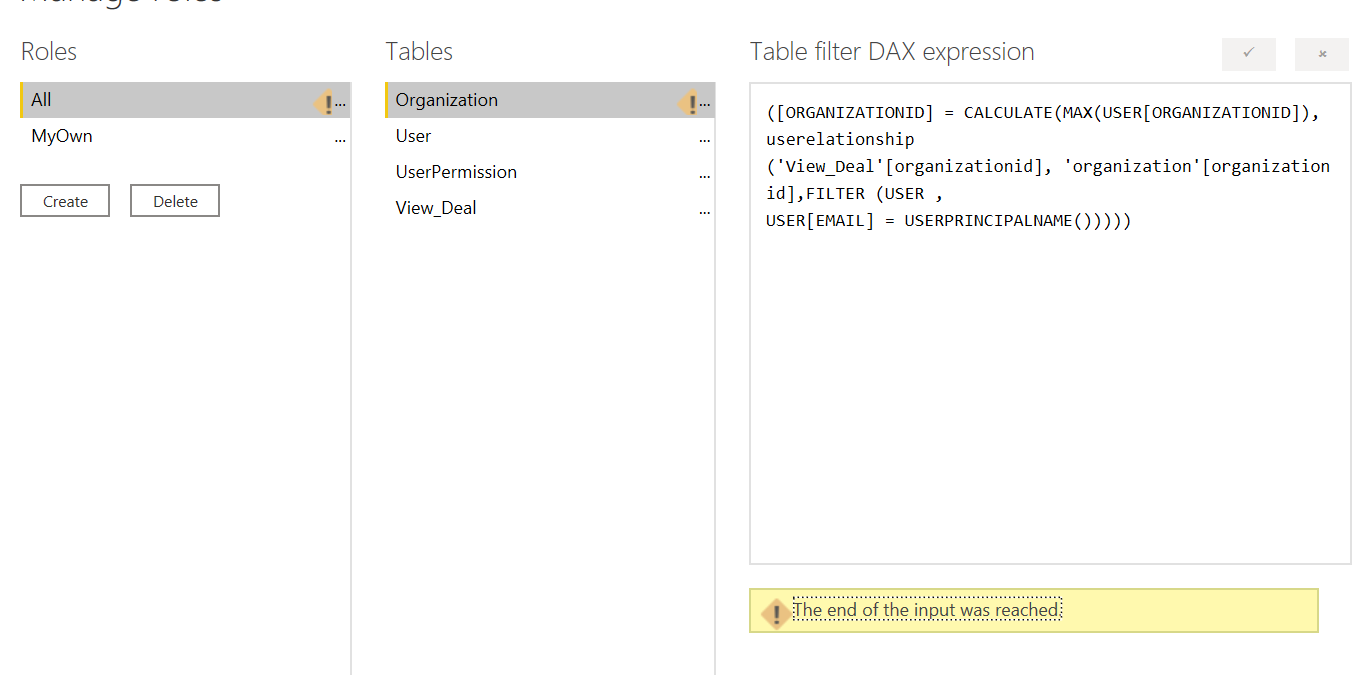
Task: Select the UserPermission table
Action: pos(549,172)
